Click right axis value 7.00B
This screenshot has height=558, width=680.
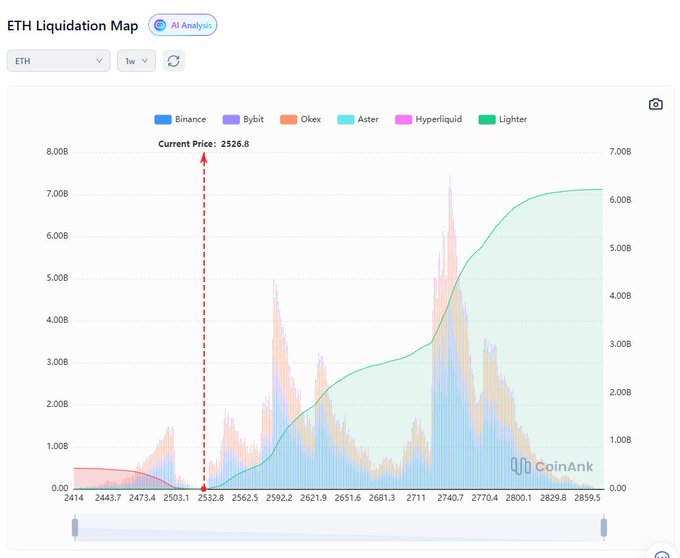(620, 152)
